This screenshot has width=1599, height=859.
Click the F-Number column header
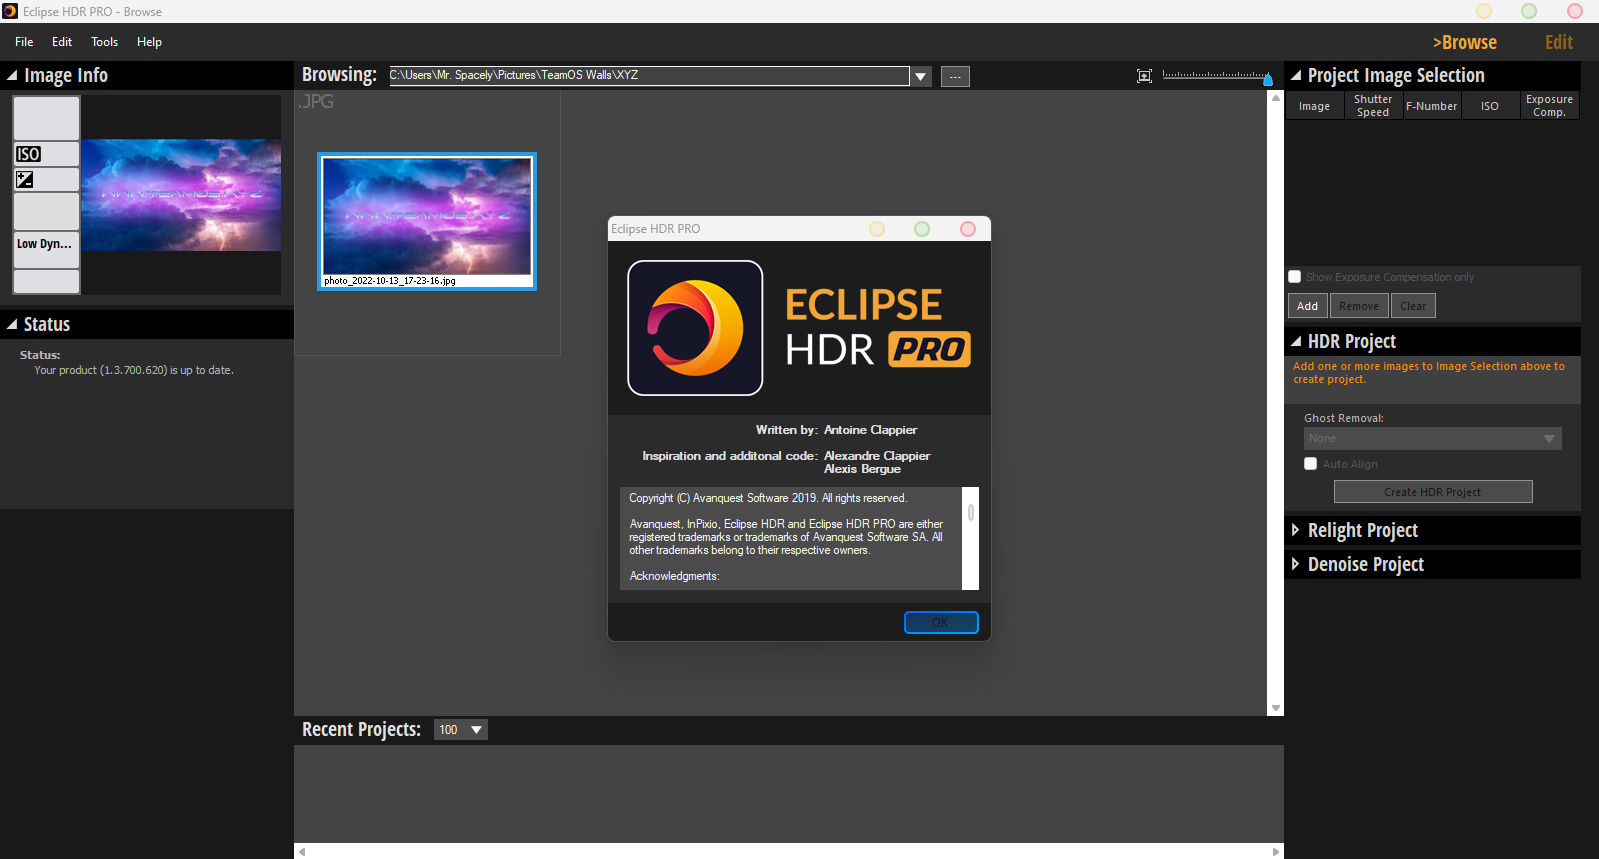[1432, 106]
